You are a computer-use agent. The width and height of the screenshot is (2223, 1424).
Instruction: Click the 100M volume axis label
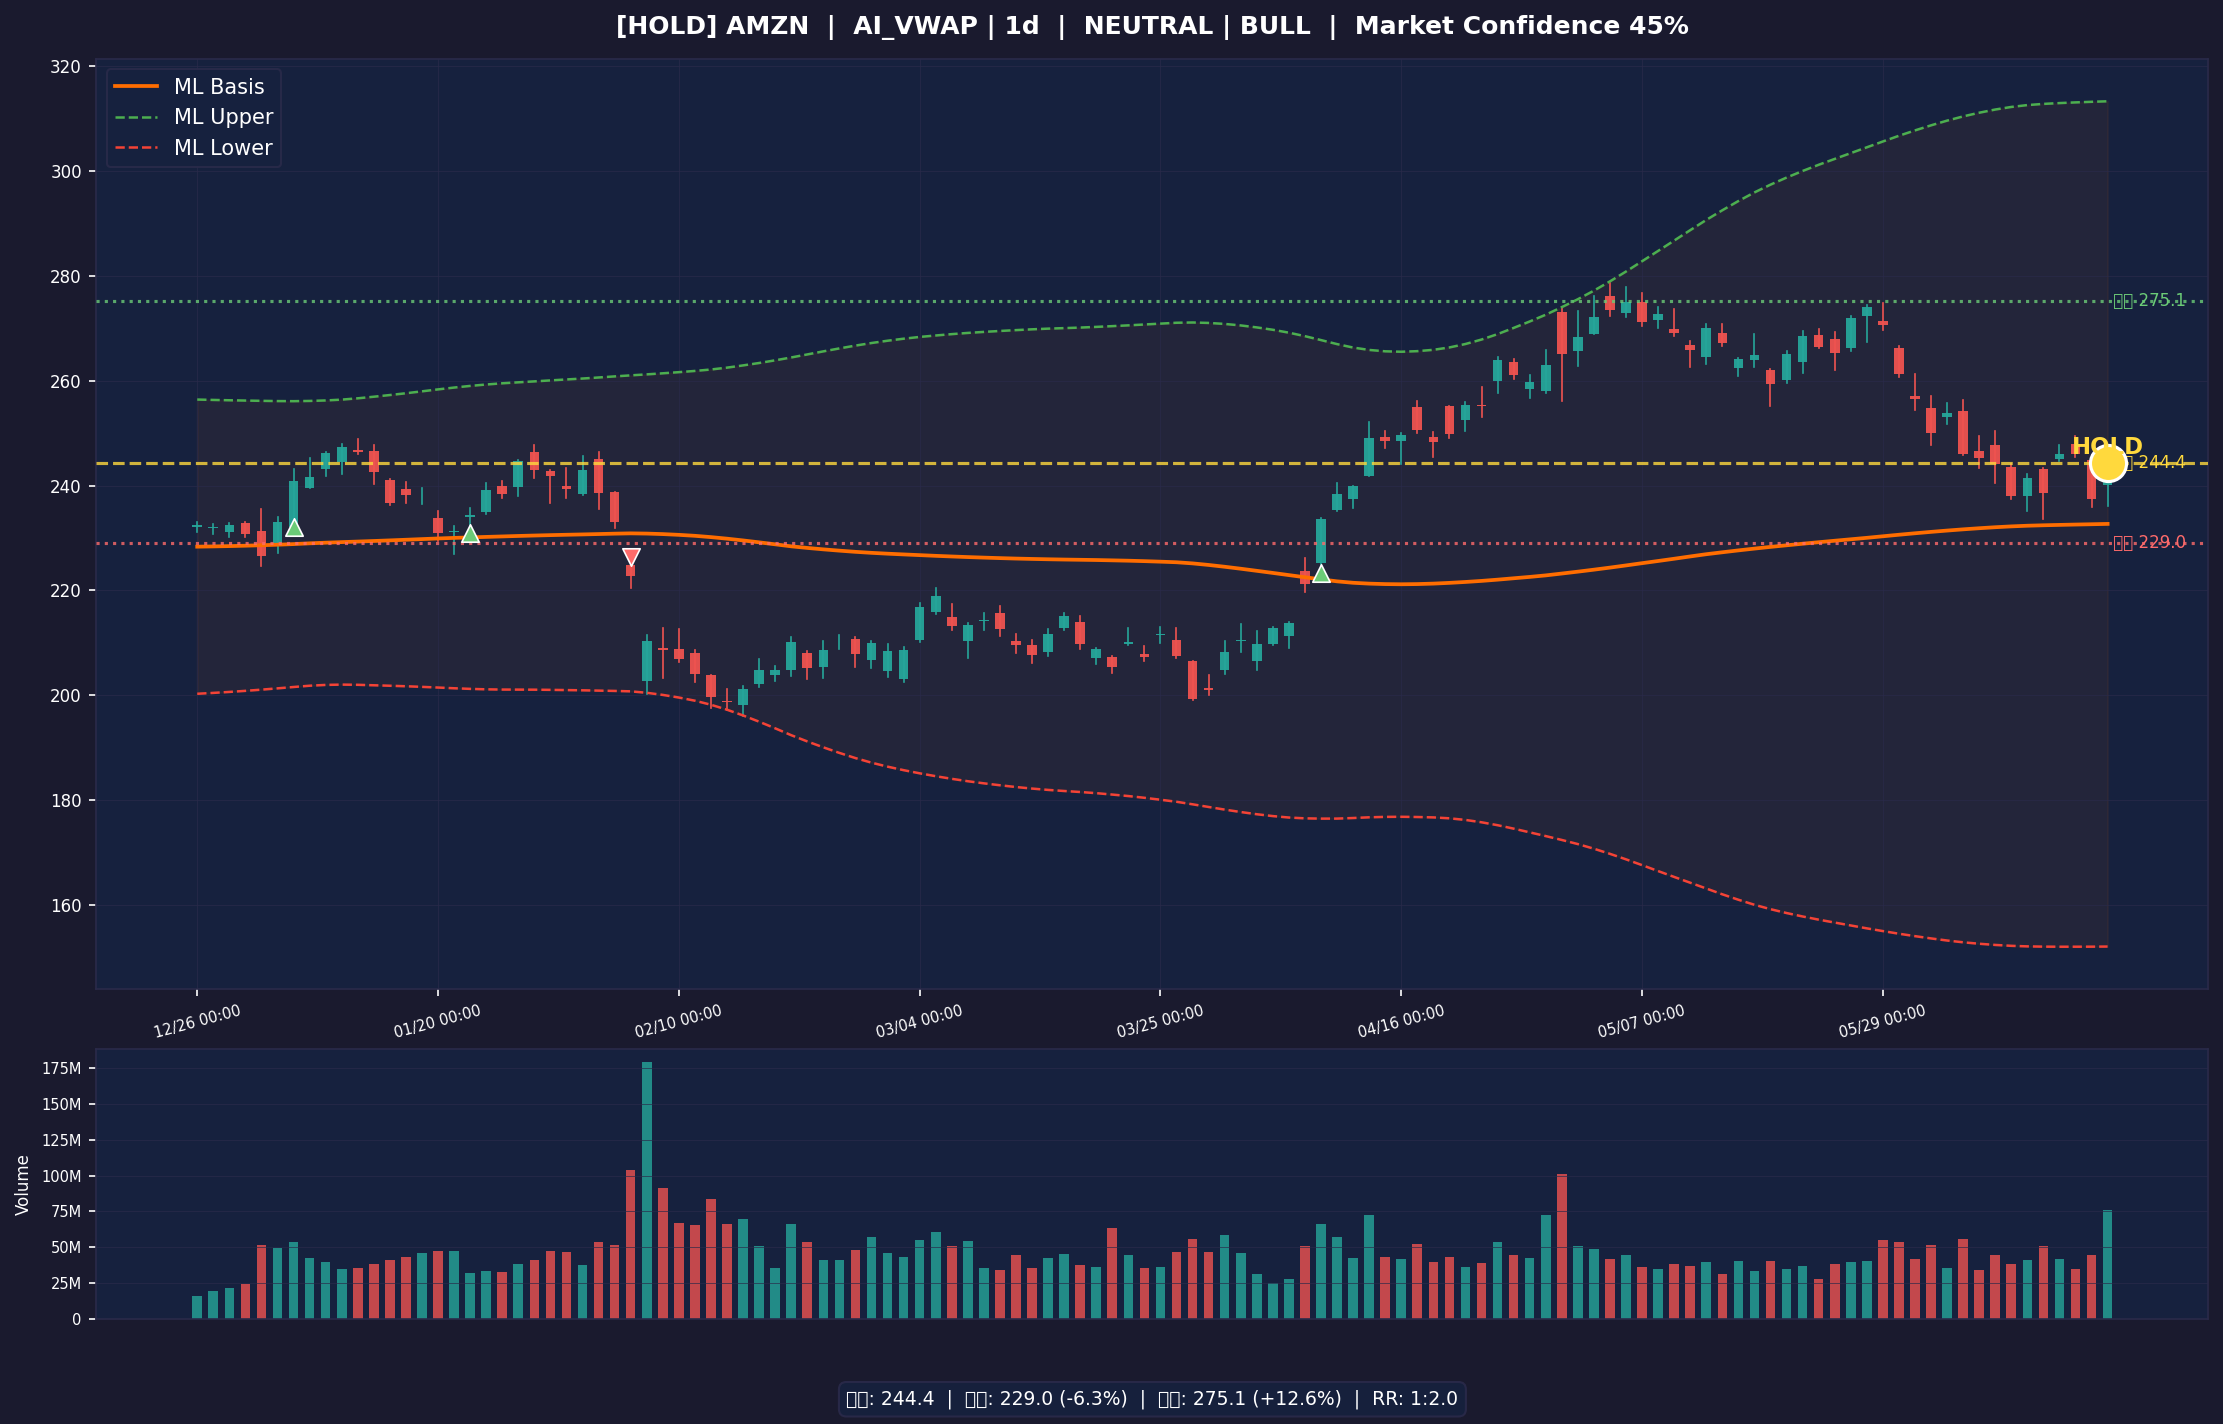click(x=62, y=1177)
